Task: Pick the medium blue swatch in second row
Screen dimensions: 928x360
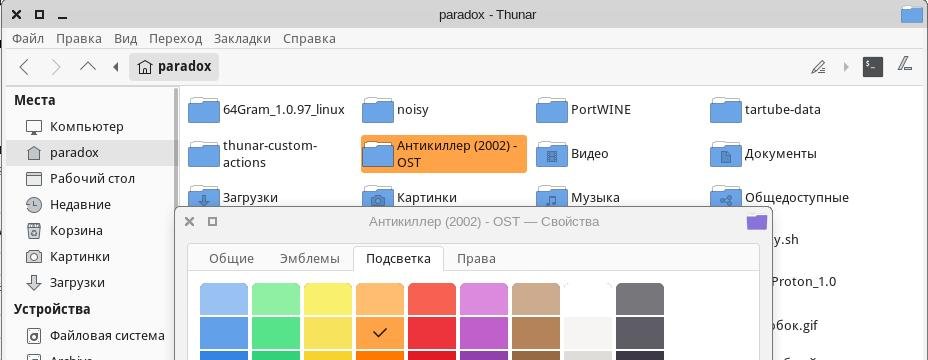Action: tap(224, 333)
